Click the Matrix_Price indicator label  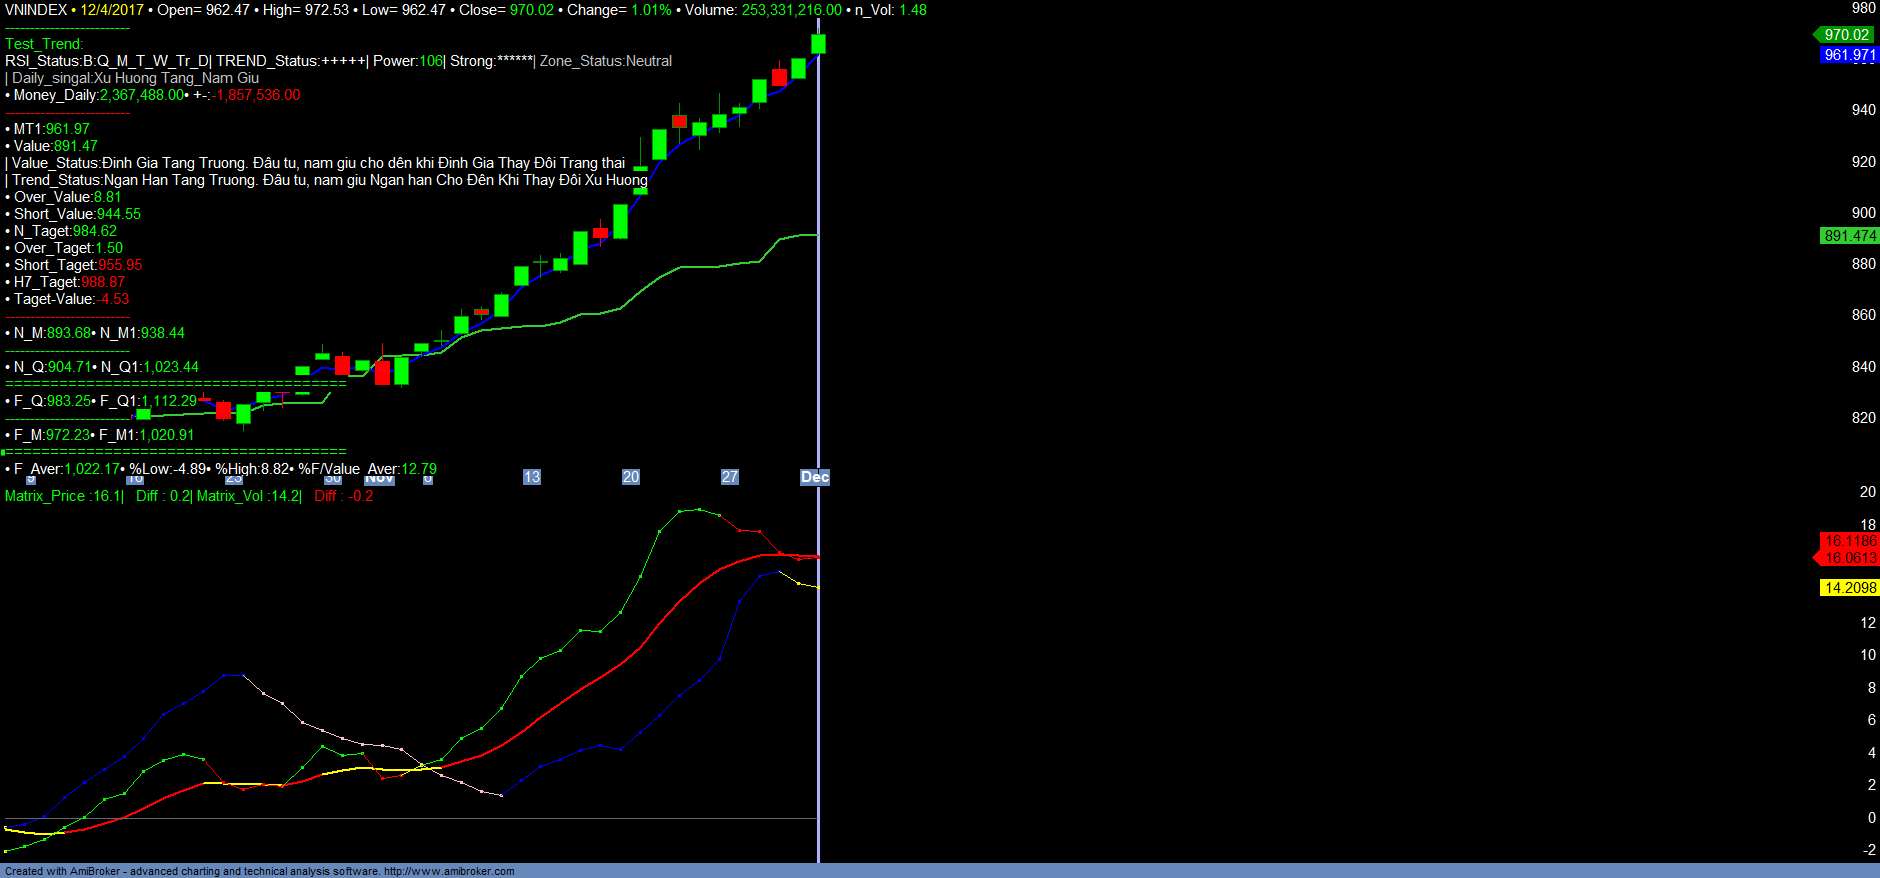coord(63,496)
